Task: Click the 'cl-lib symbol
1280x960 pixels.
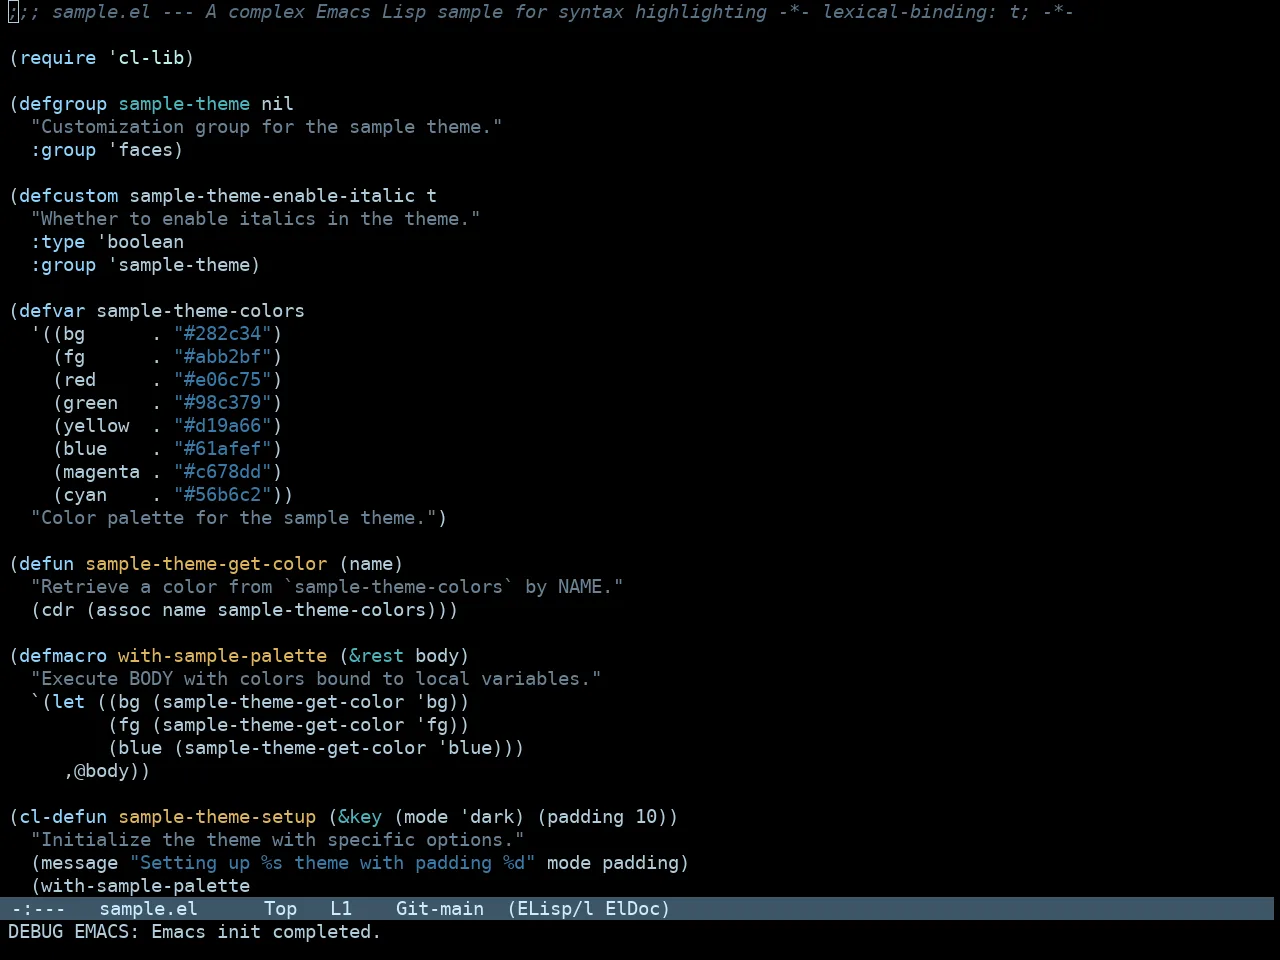Action: point(146,57)
